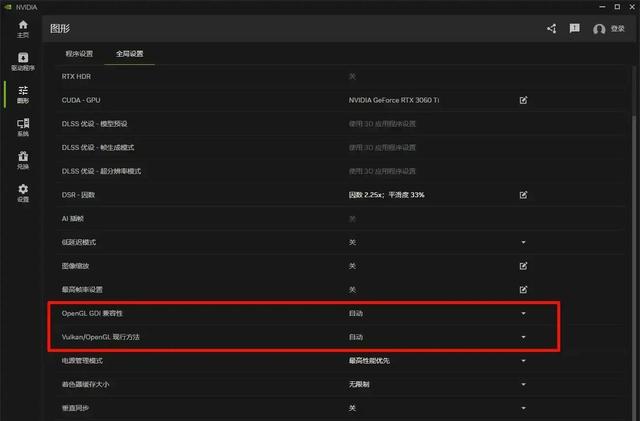The height and width of the screenshot is (421, 640).
Task: Click the 最高性能优先 power mode value
Action: [x=369, y=361]
